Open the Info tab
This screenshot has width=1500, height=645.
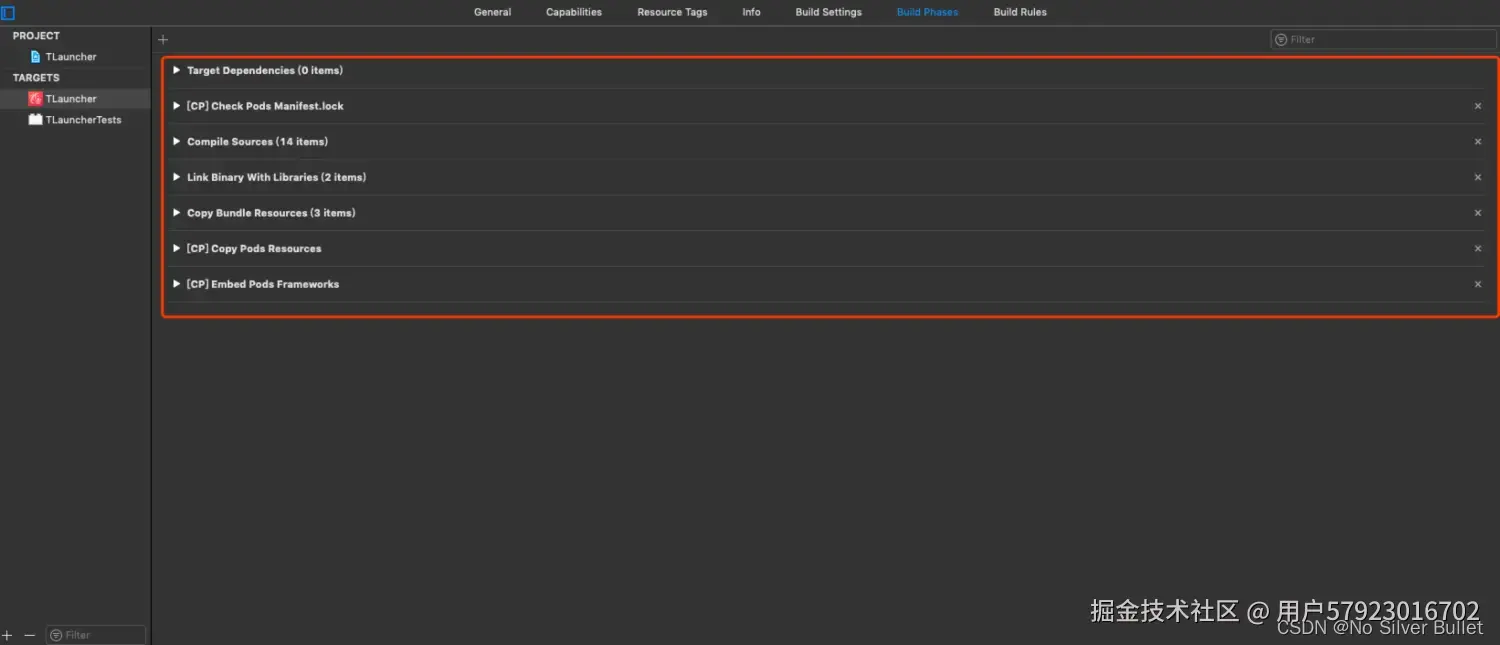752,12
